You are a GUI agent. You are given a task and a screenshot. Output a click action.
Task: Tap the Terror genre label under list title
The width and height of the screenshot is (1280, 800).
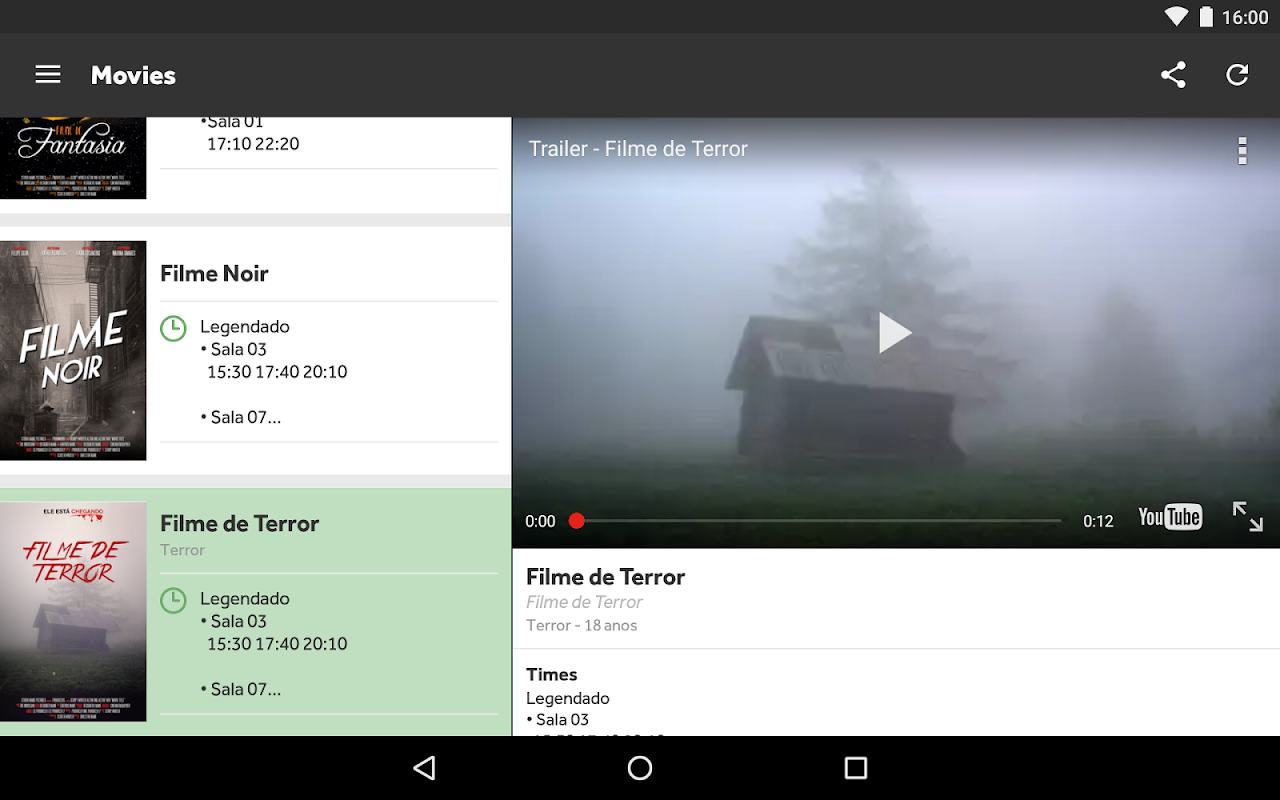(x=182, y=550)
